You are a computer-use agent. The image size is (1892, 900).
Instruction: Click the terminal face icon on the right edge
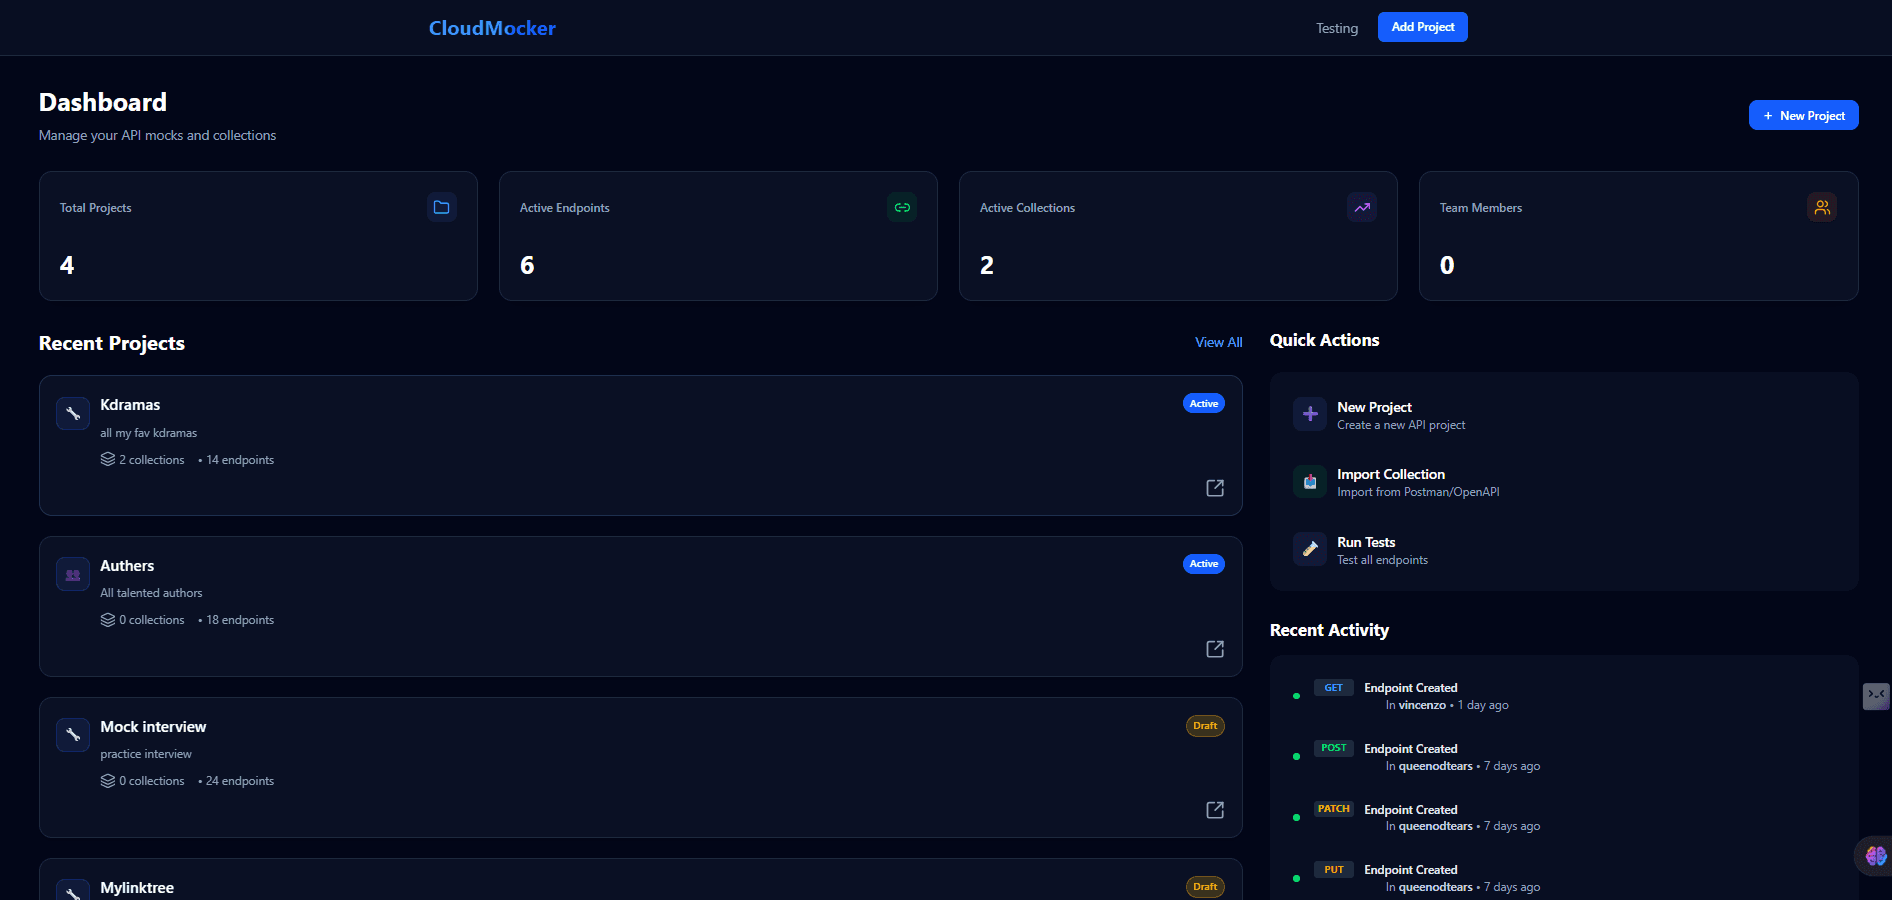(x=1874, y=696)
